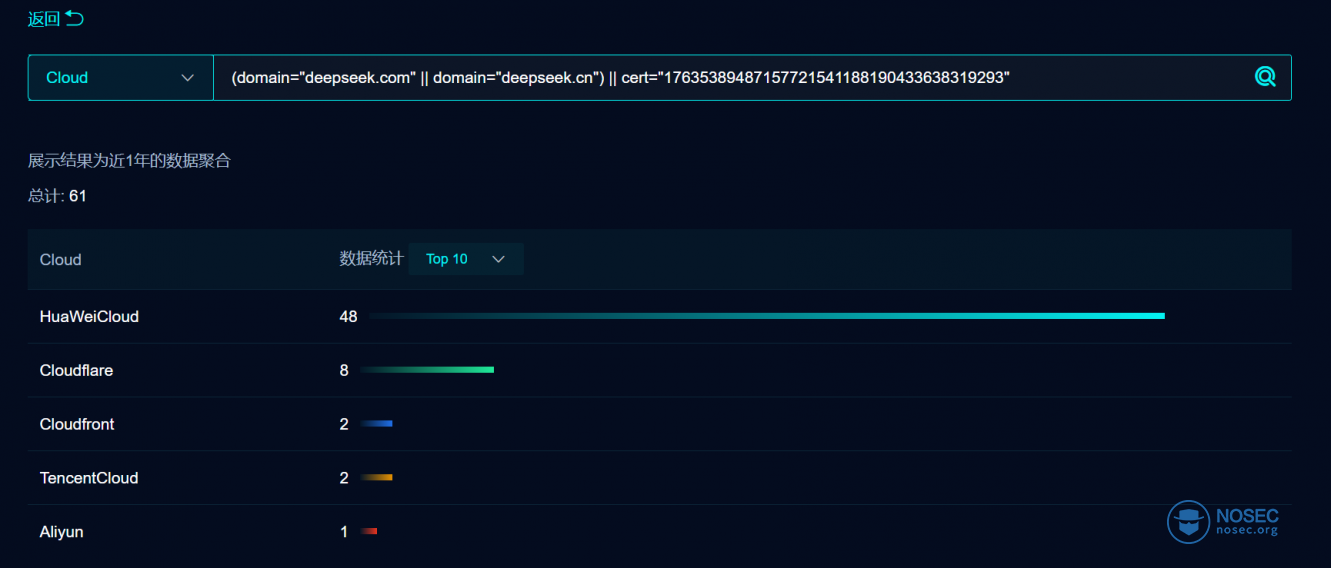Click the Cloudfront count 2
This screenshot has height=568, width=1331.
pos(344,424)
